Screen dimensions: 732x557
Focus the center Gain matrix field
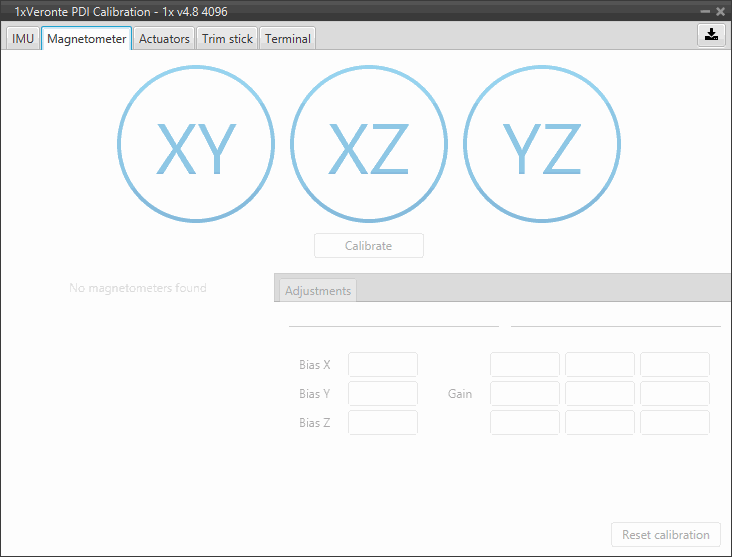tap(600, 394)
